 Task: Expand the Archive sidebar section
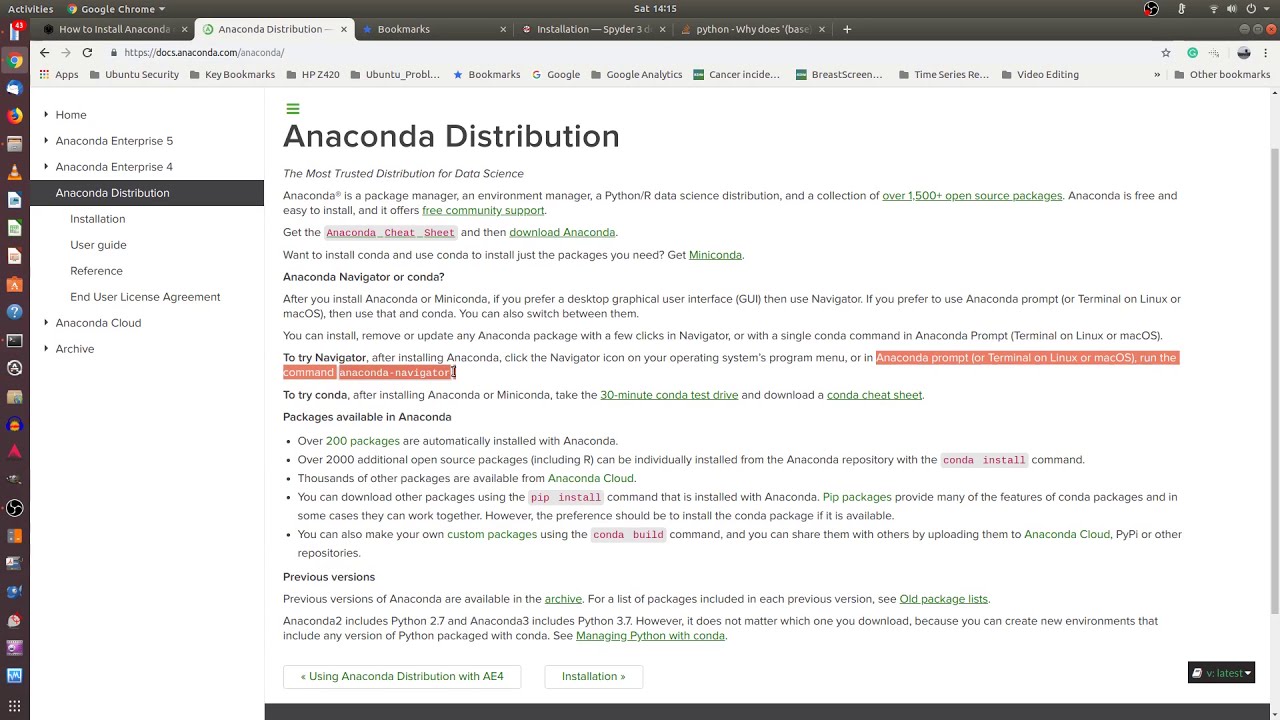tap(46, 349)
